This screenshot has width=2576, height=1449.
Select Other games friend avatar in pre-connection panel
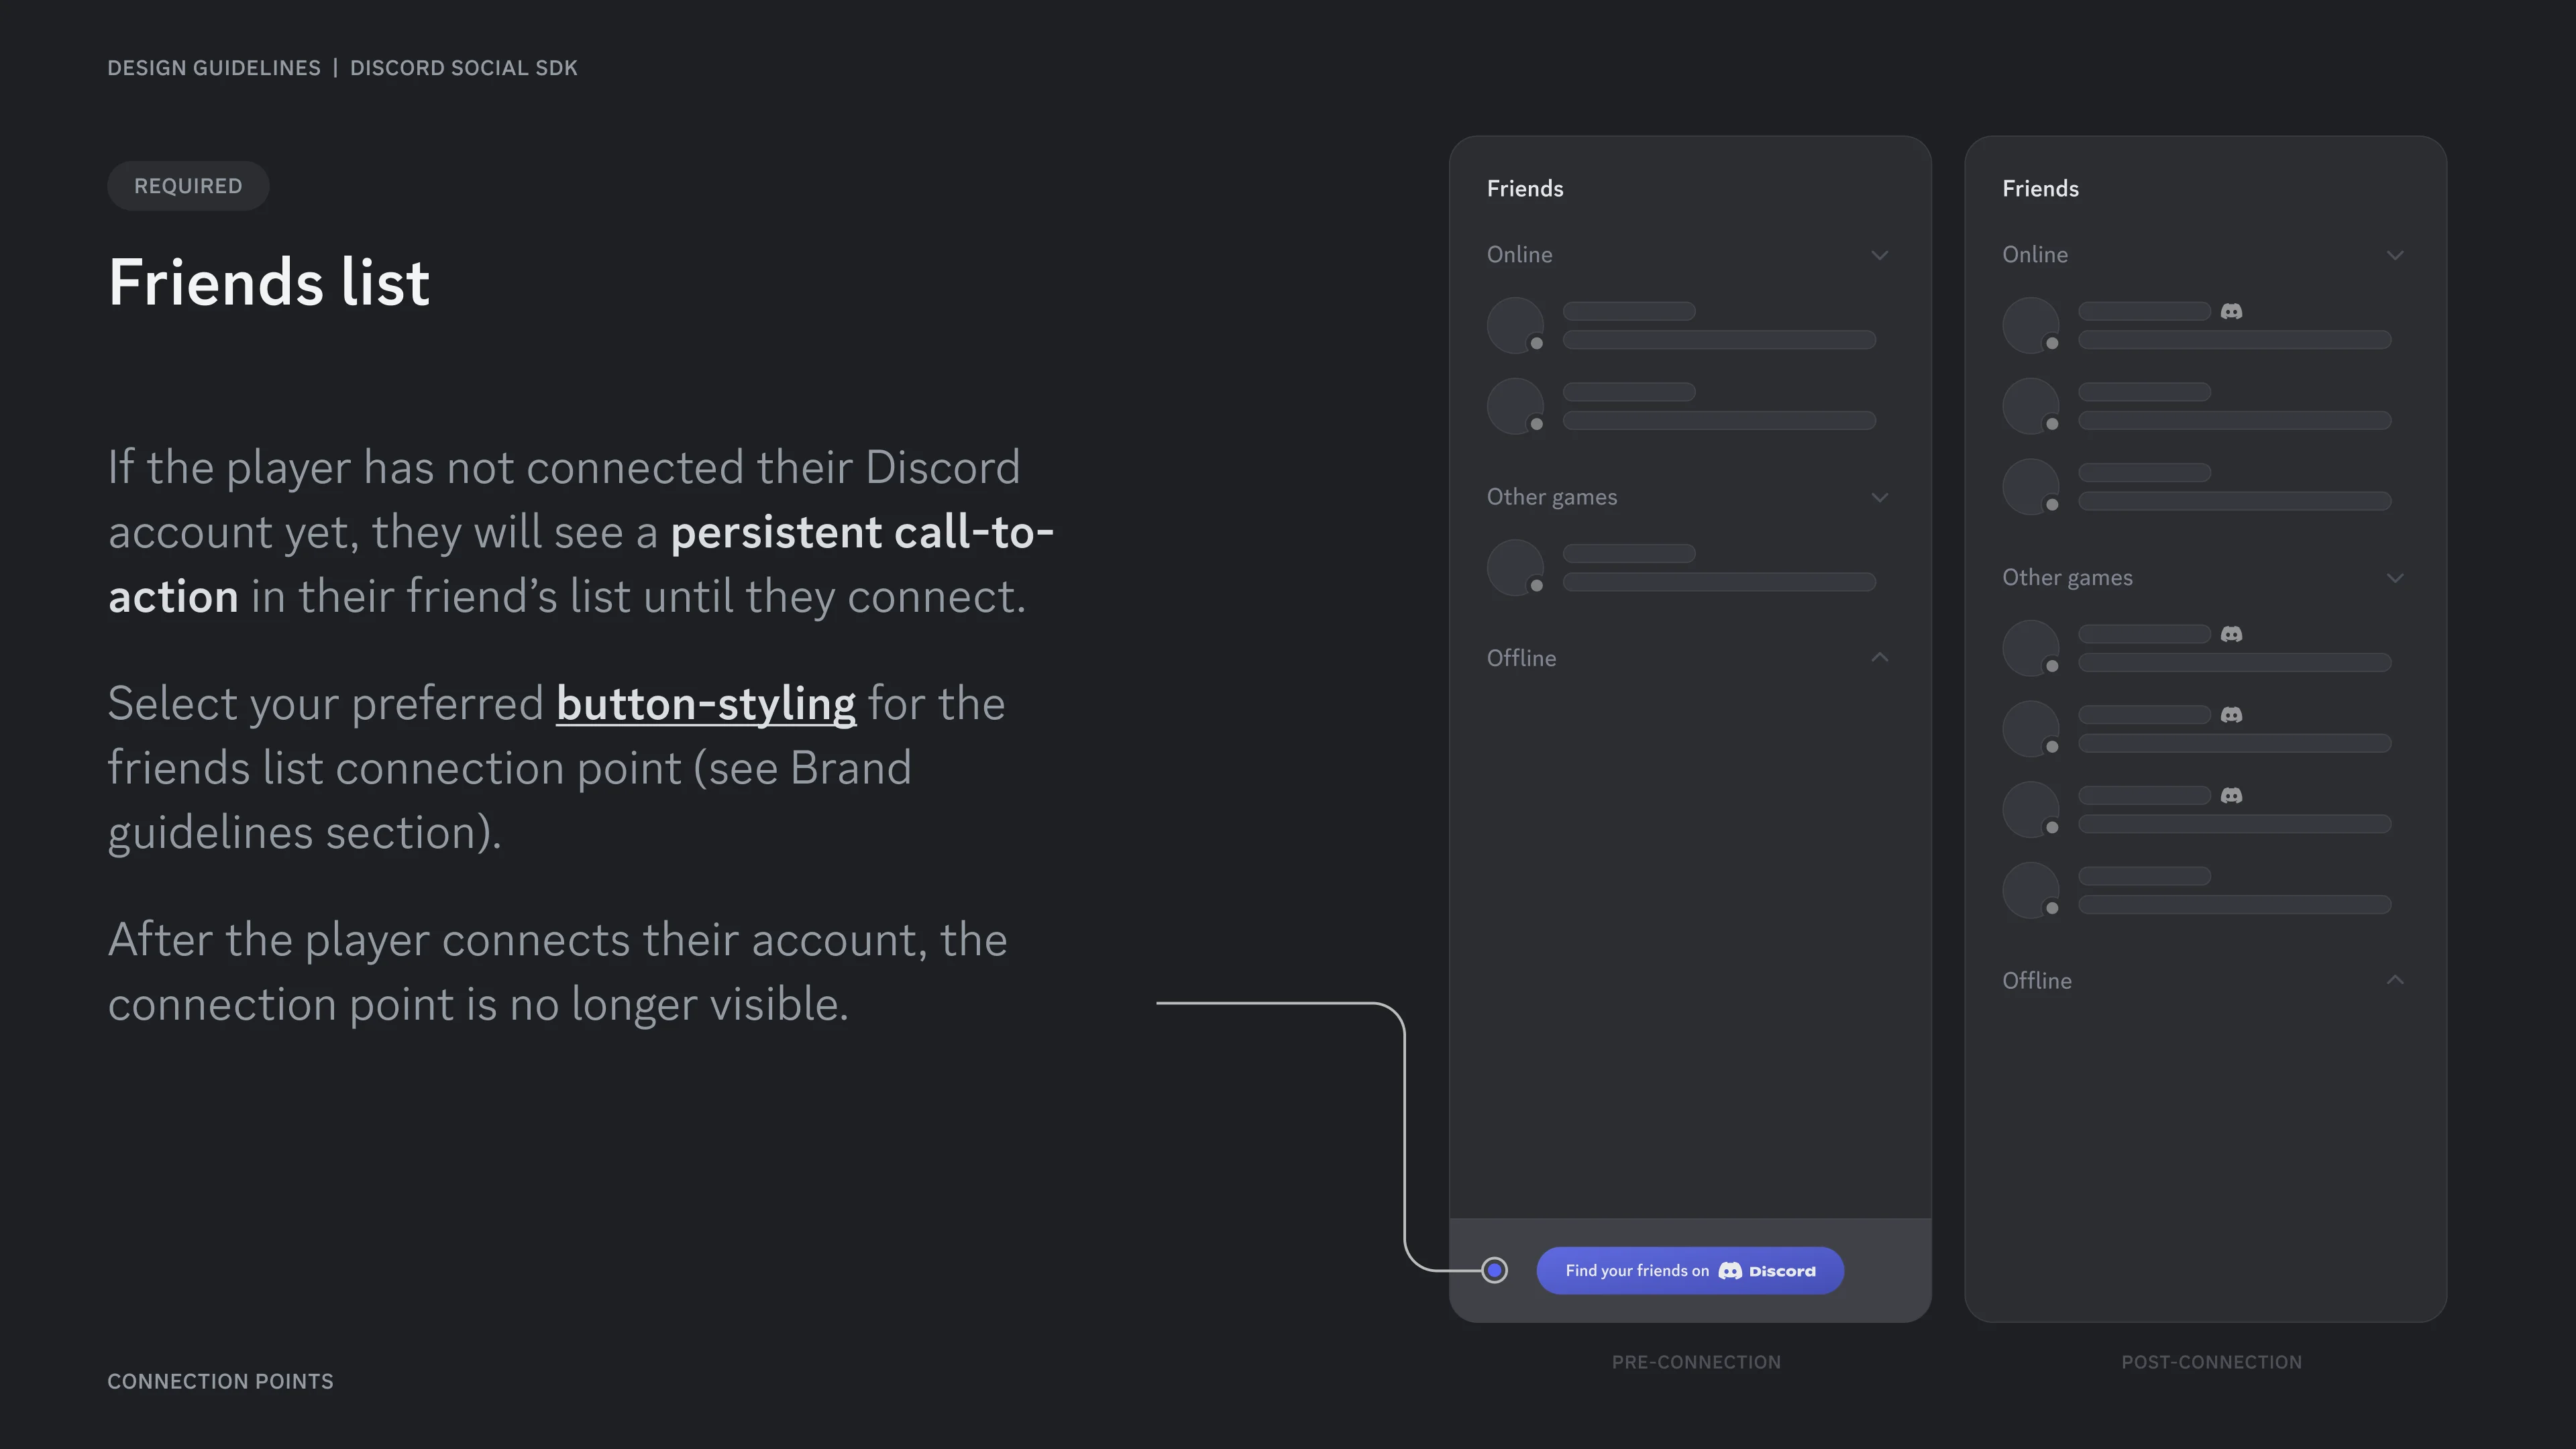click(x=1516, y=567)
